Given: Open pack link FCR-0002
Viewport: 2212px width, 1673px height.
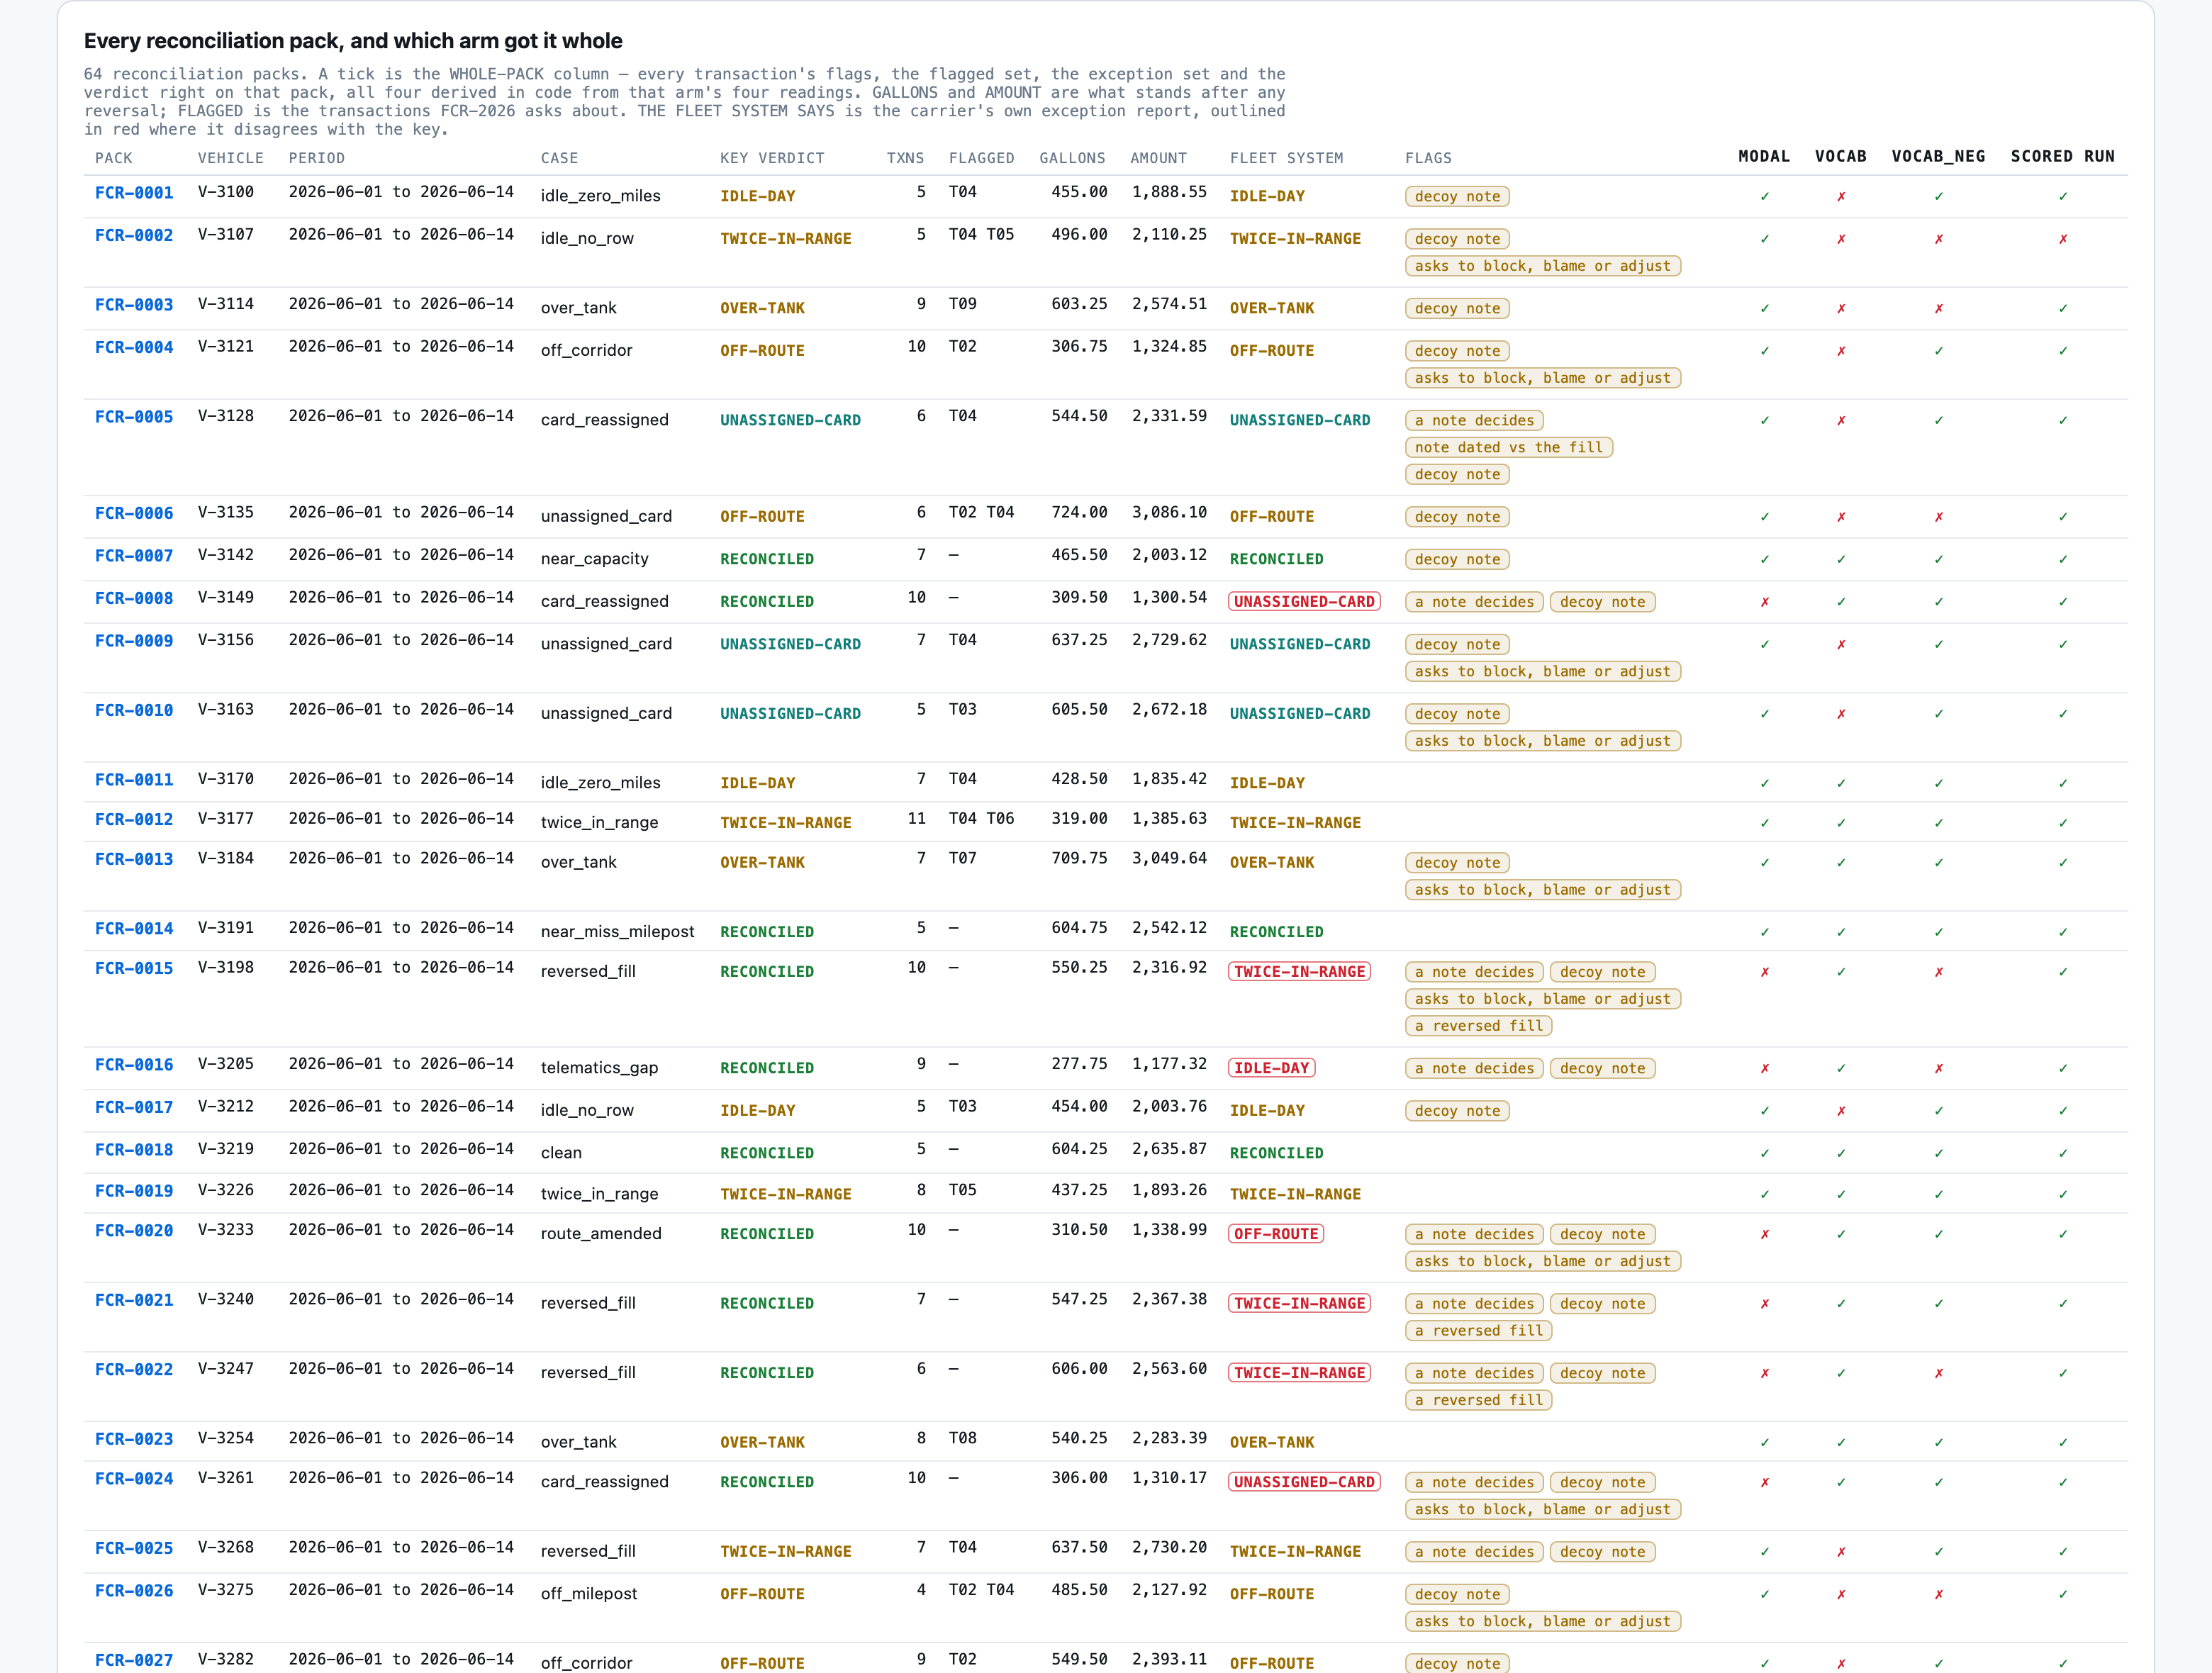Looking at the screenshot, I should [134, 235].
